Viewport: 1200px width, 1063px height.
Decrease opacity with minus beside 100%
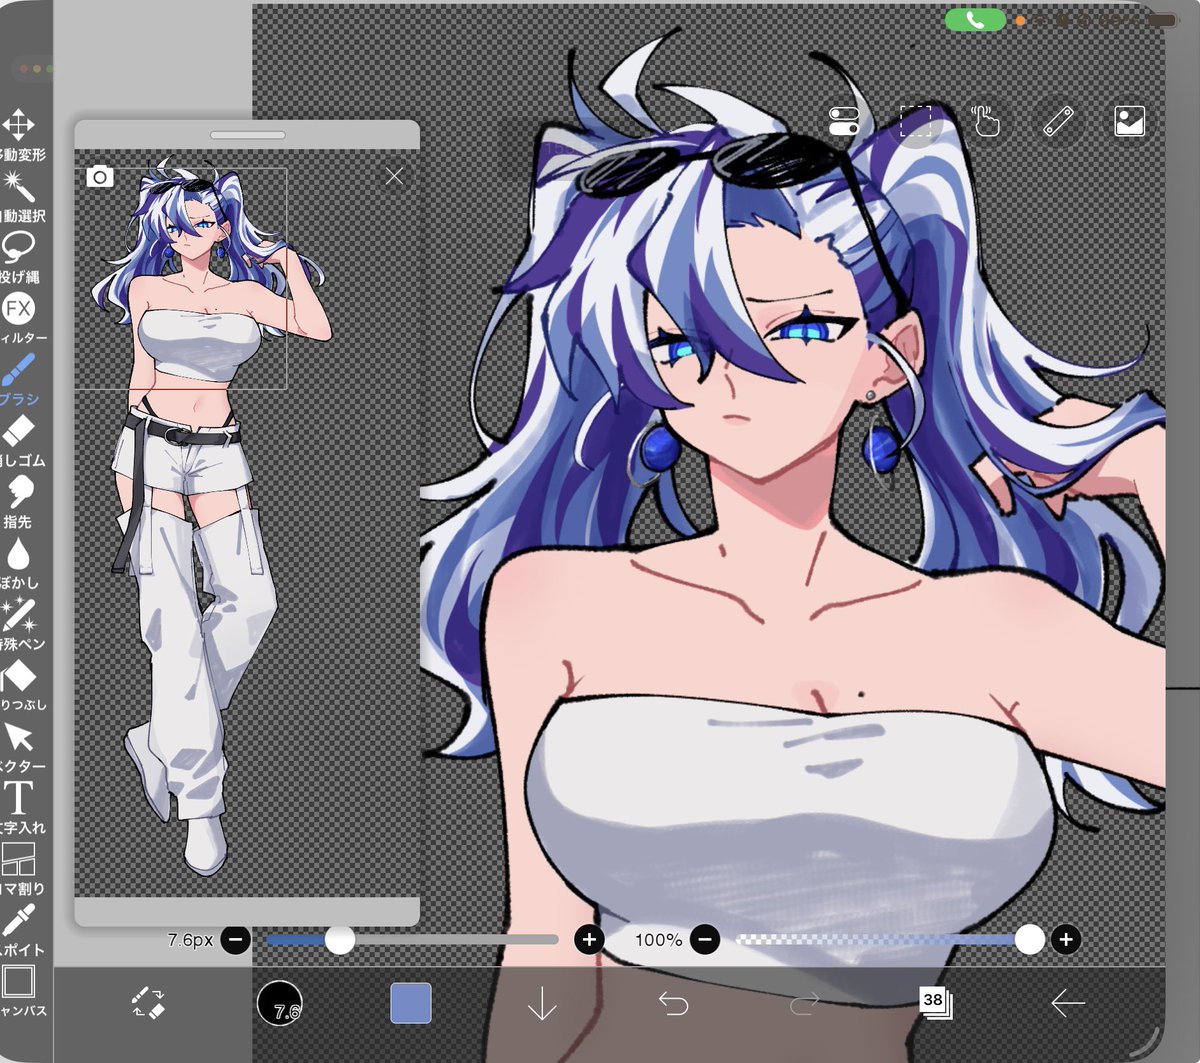click(x=704, y=940)
